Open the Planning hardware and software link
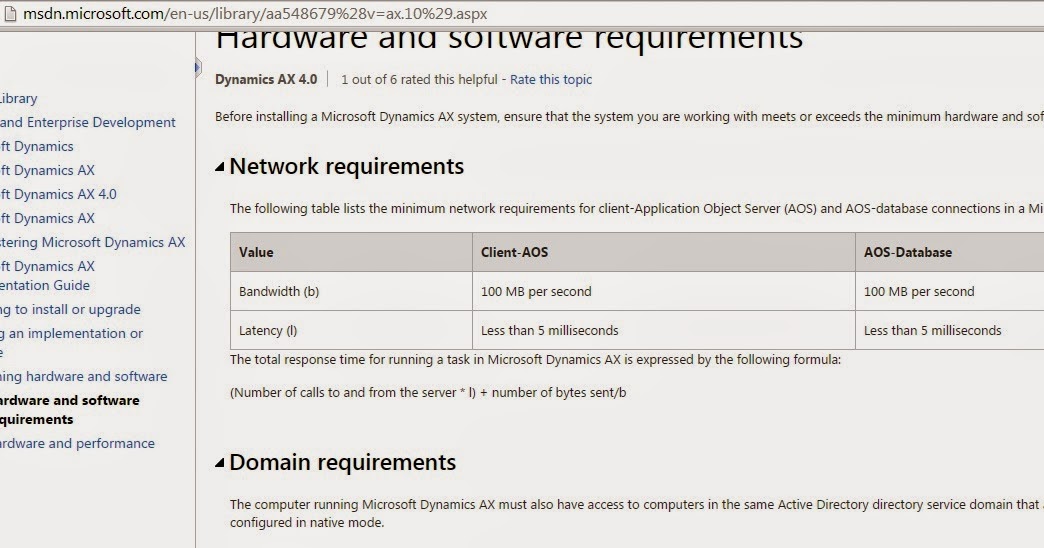The width and height of the screenshot is (1044, 548). pyautogui.click(x=84, y=376)
